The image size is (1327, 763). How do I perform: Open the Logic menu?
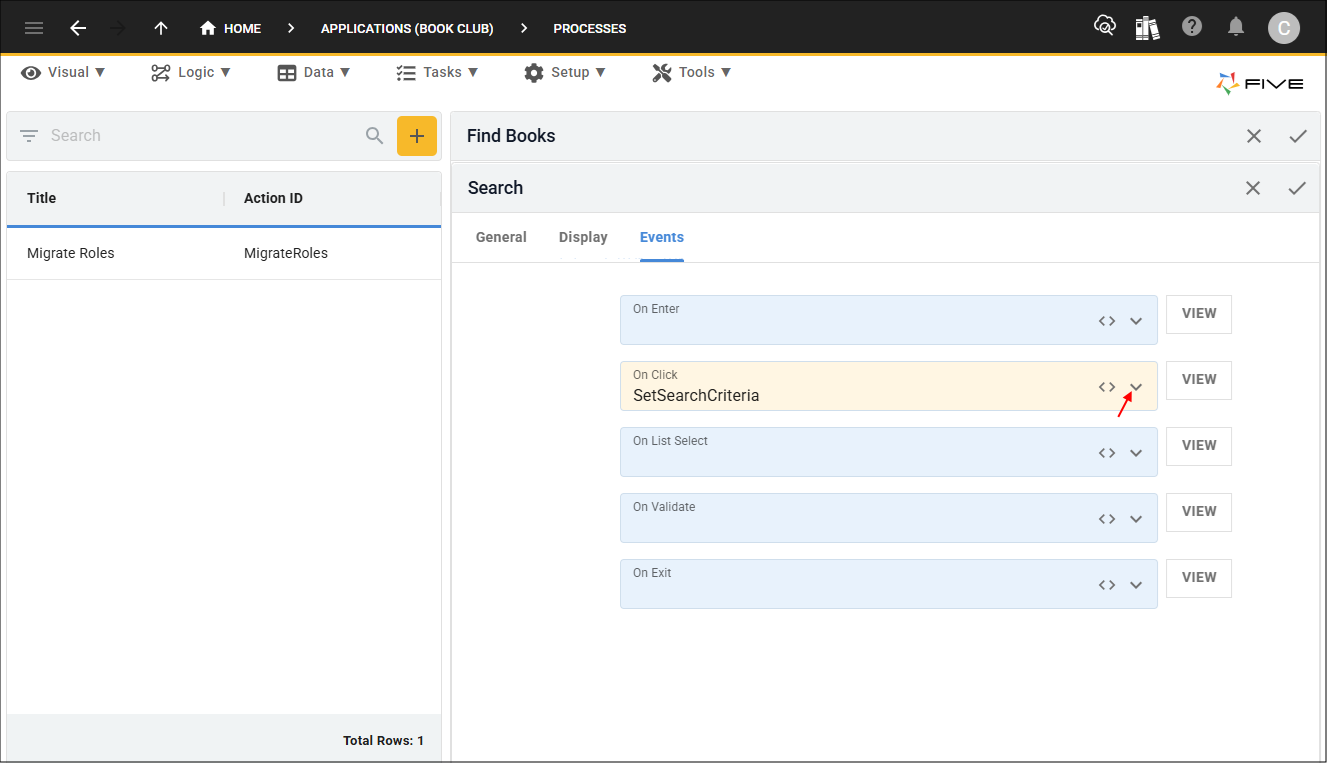tap(191, 72)
